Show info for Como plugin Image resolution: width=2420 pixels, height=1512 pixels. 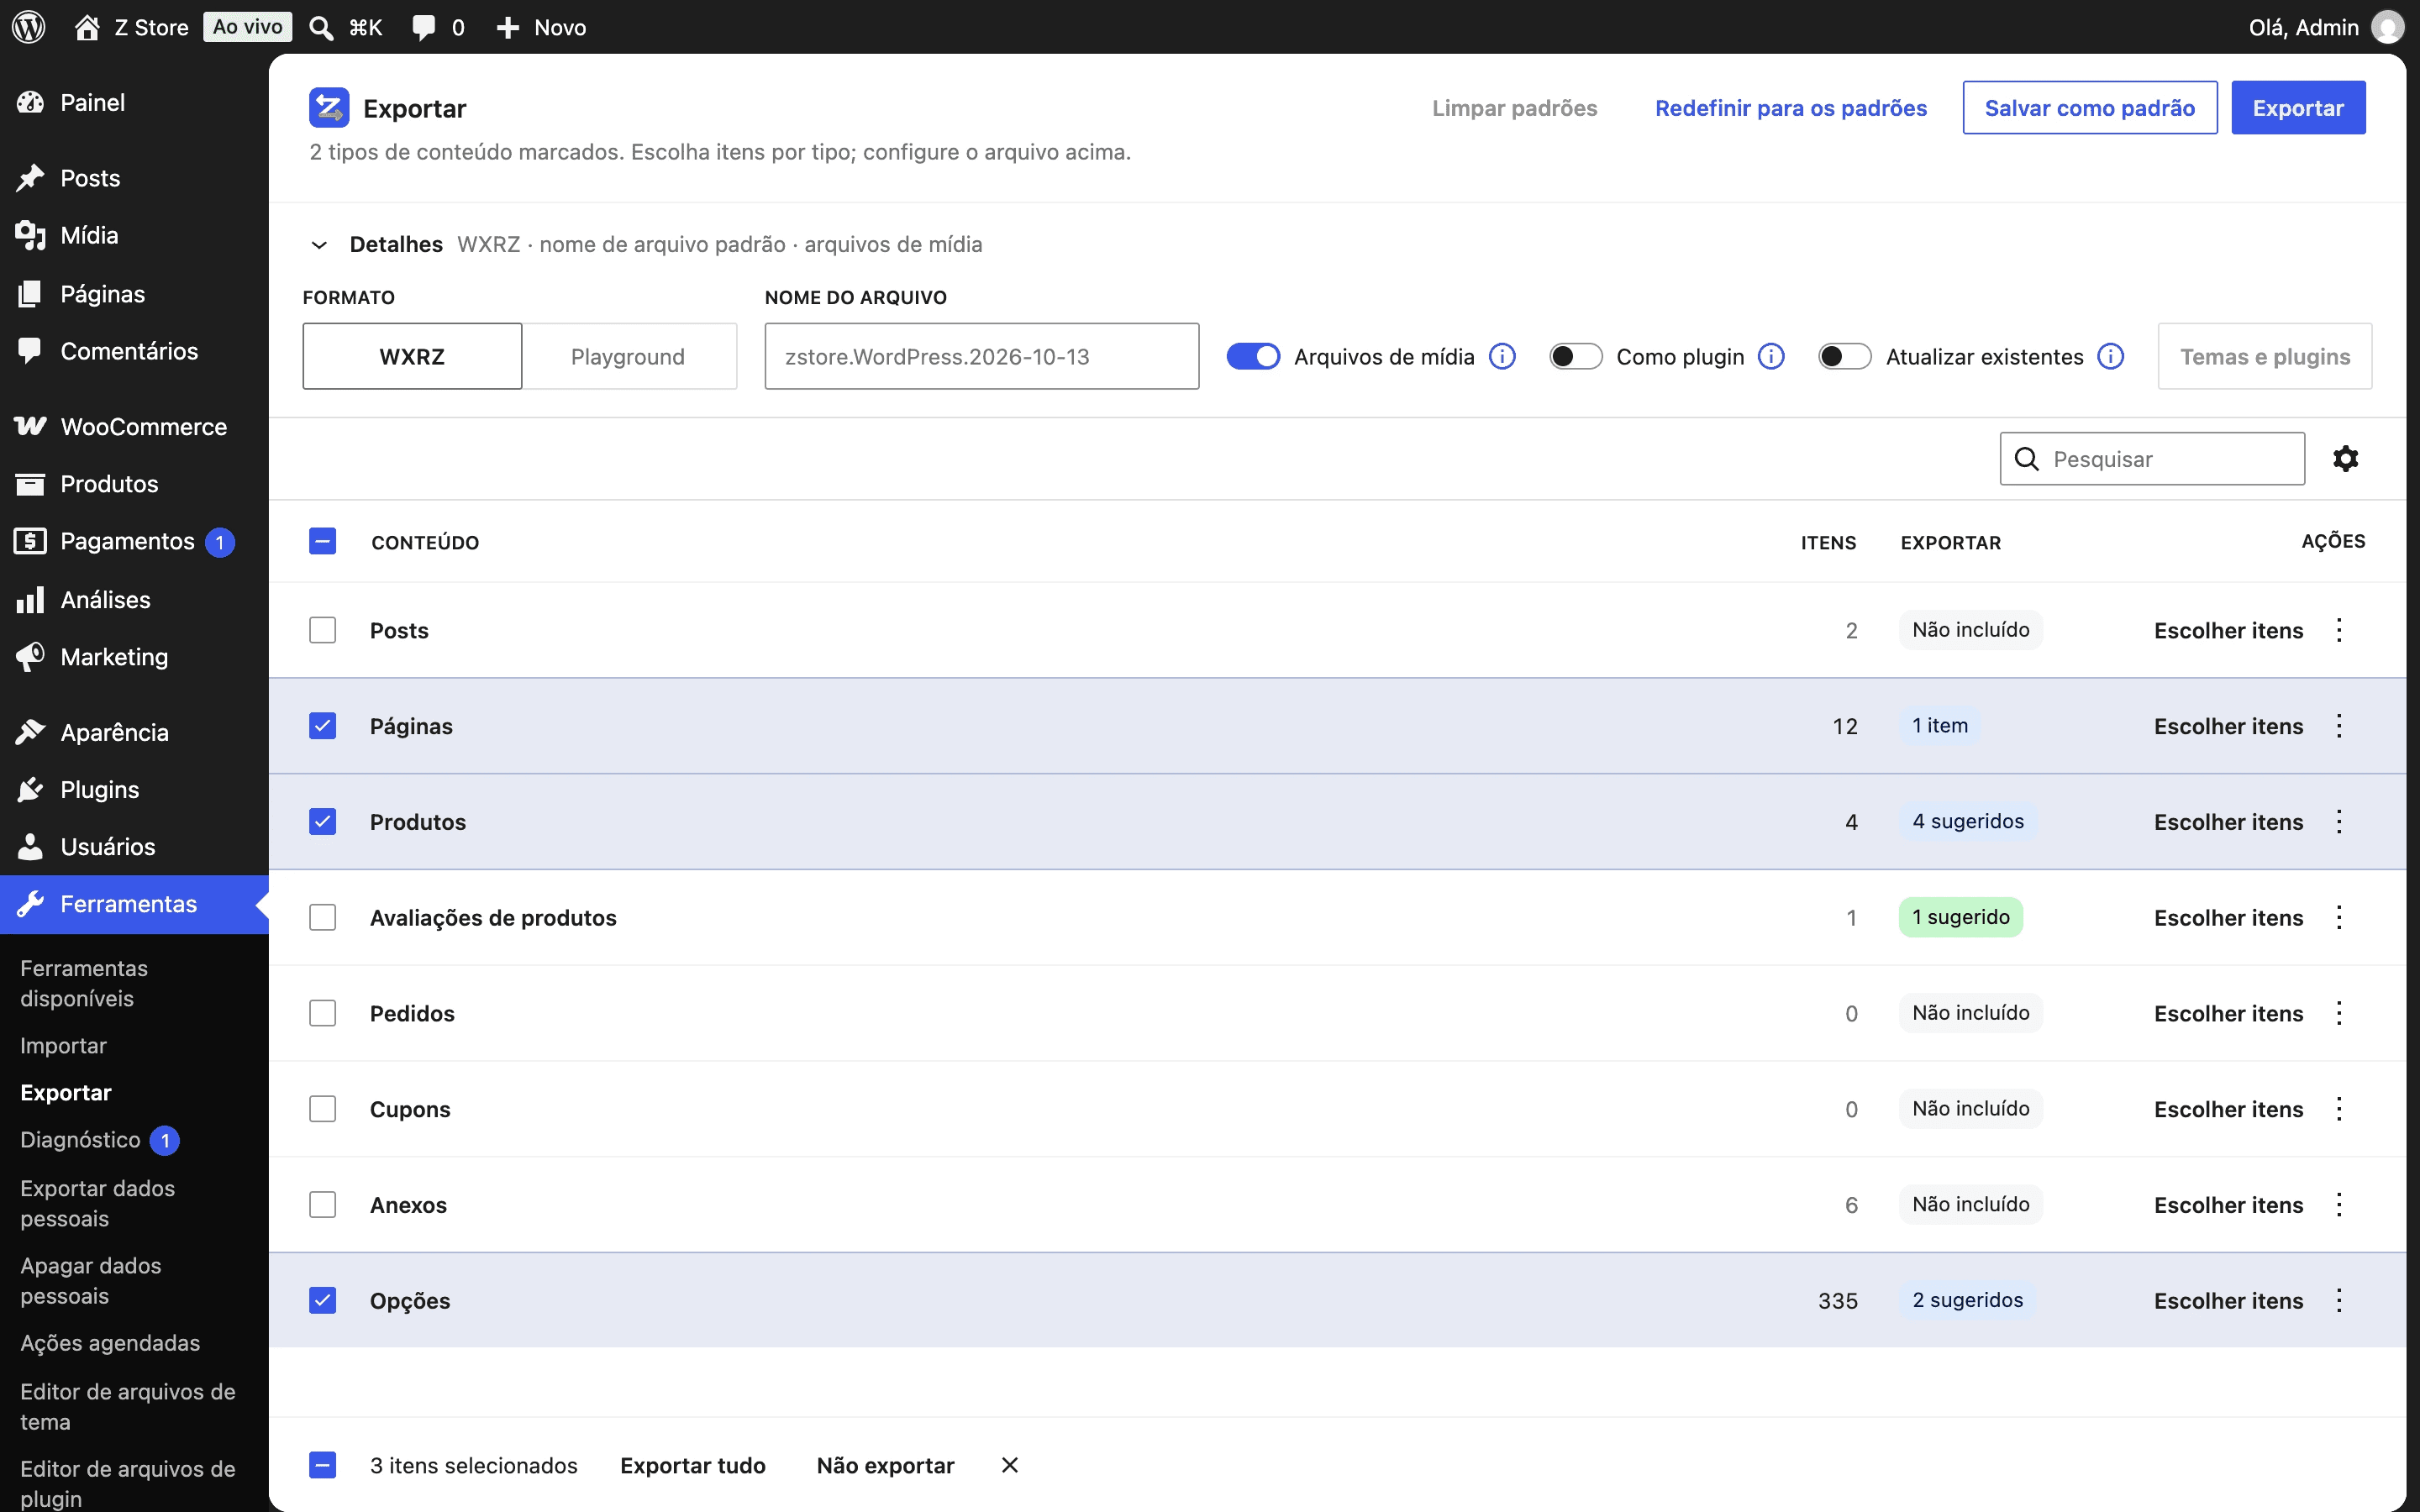tap(1771, 357)
